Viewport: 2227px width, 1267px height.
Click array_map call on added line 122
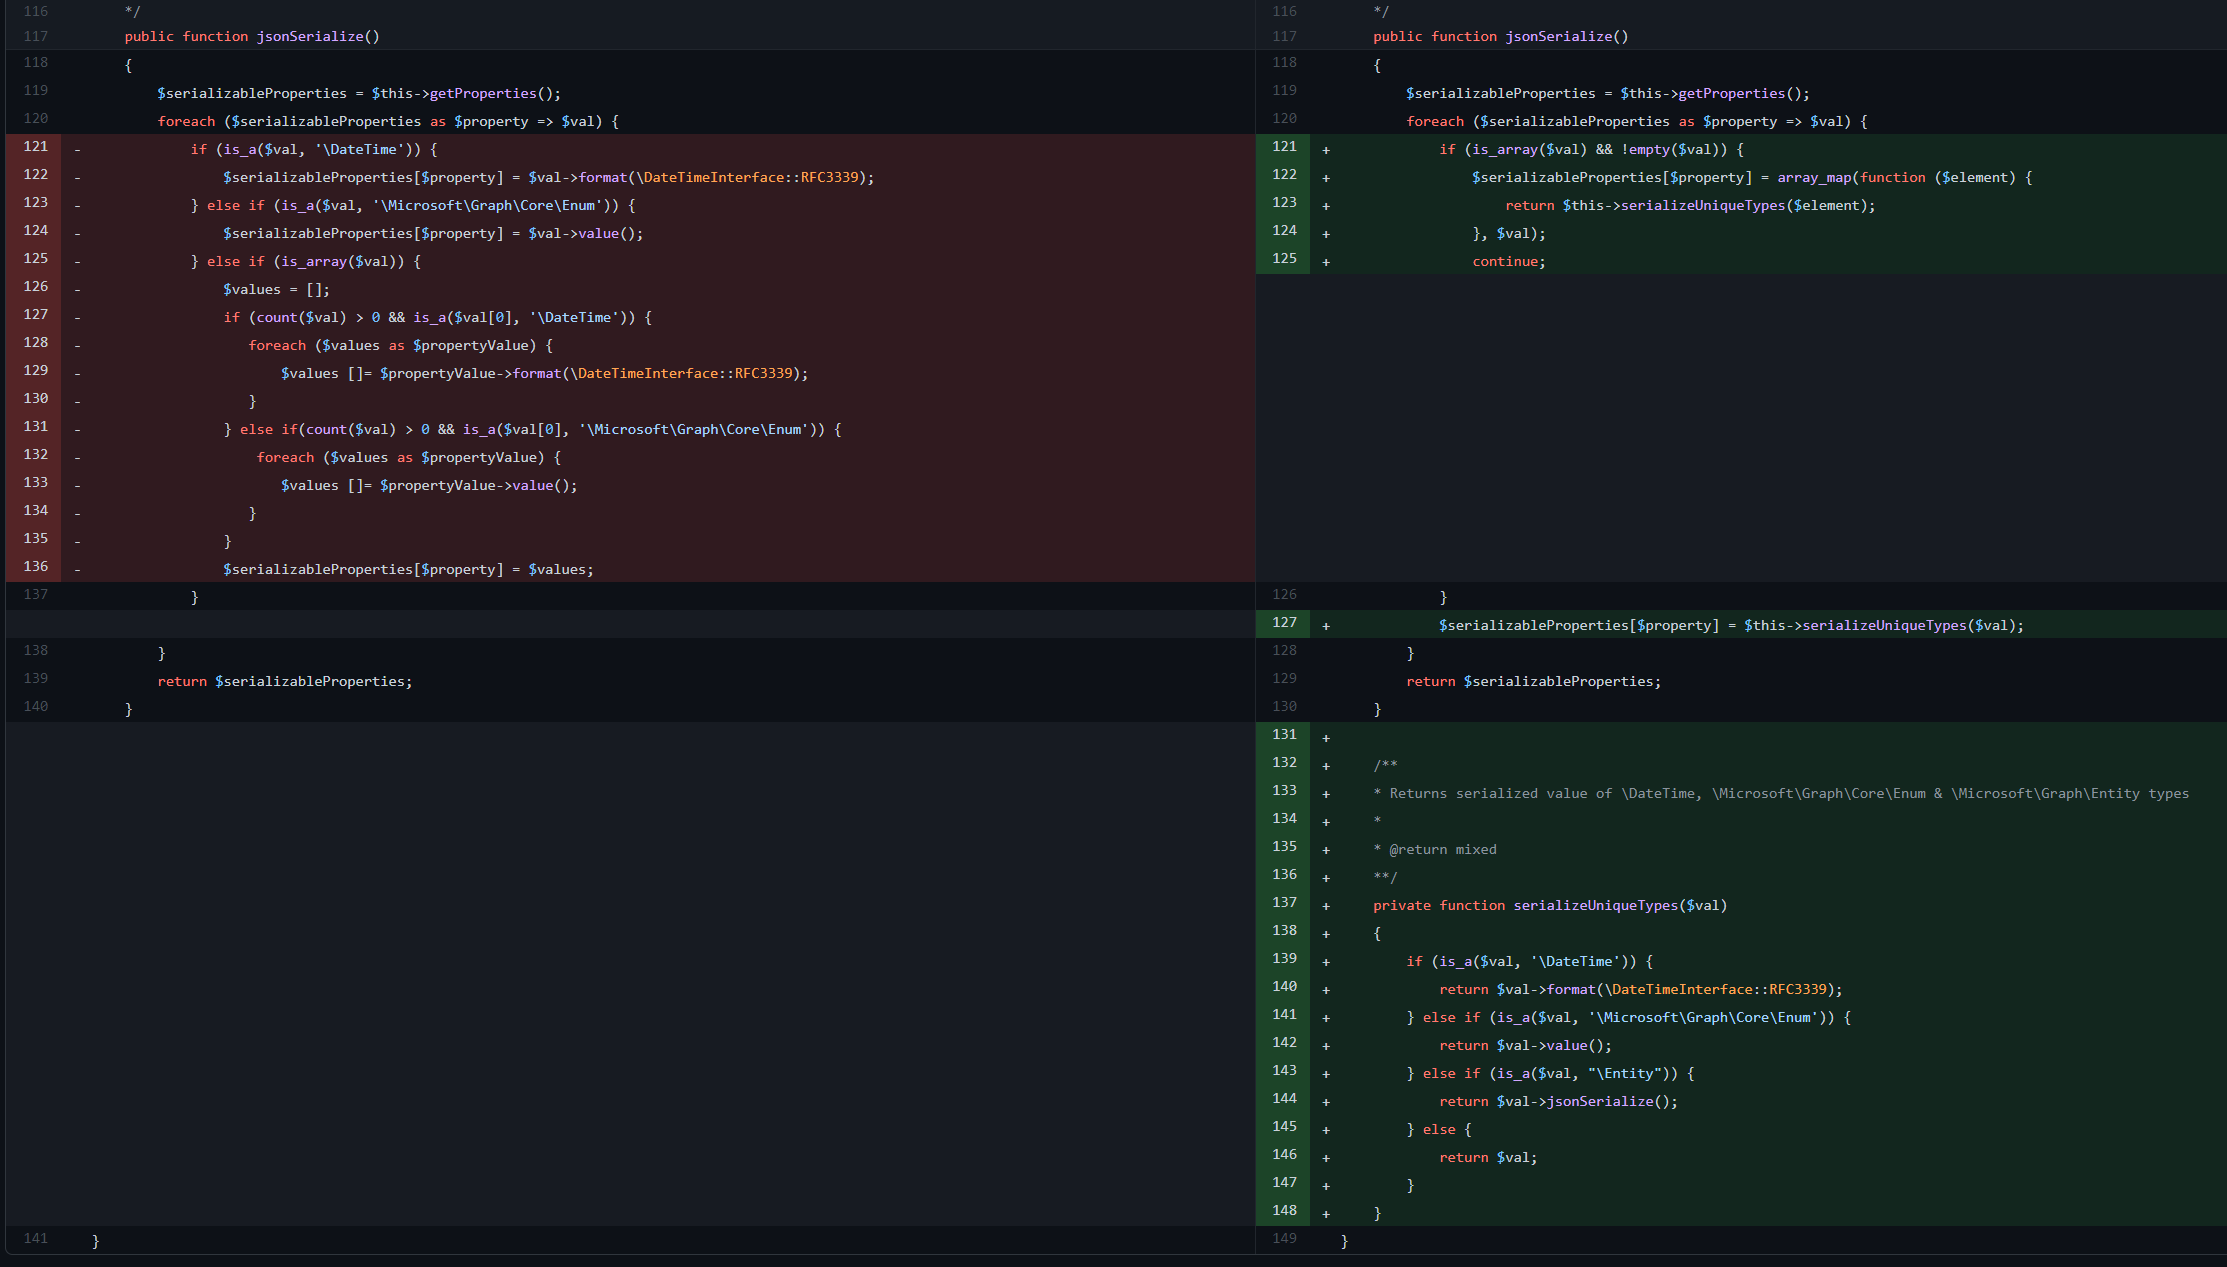1814,177
